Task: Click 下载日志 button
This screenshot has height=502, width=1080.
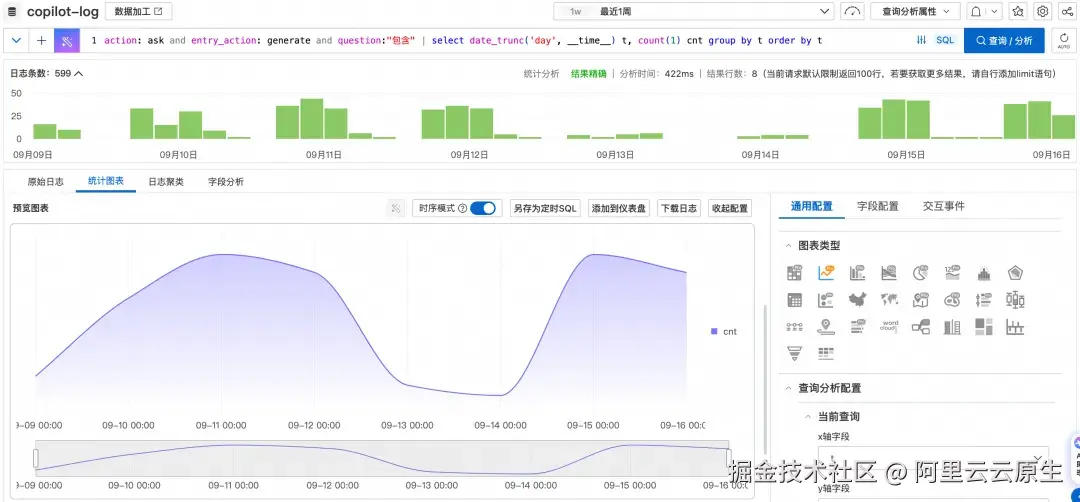Action: click(x=679, y=208)
